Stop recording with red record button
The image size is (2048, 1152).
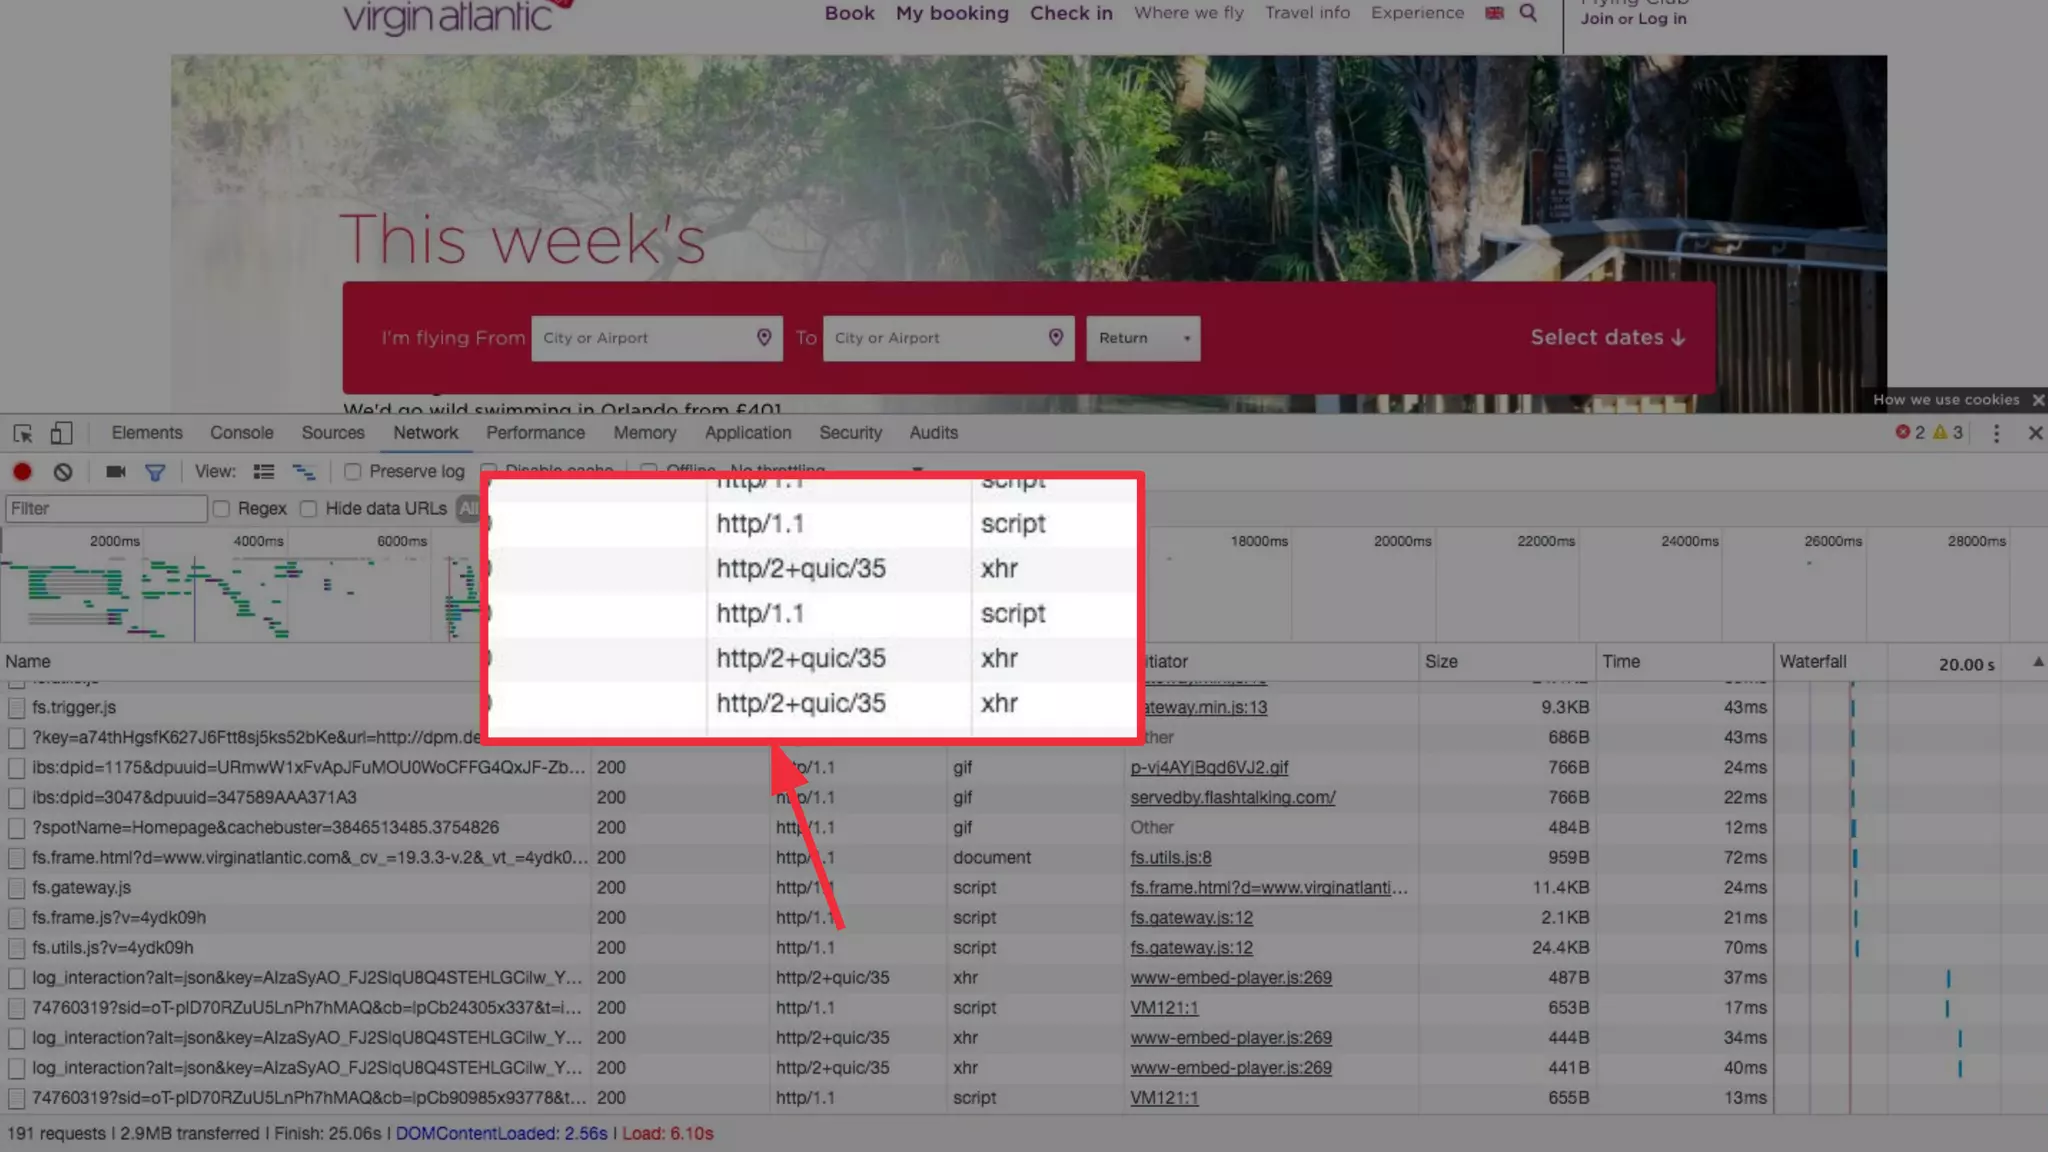[x=22, y=472]
